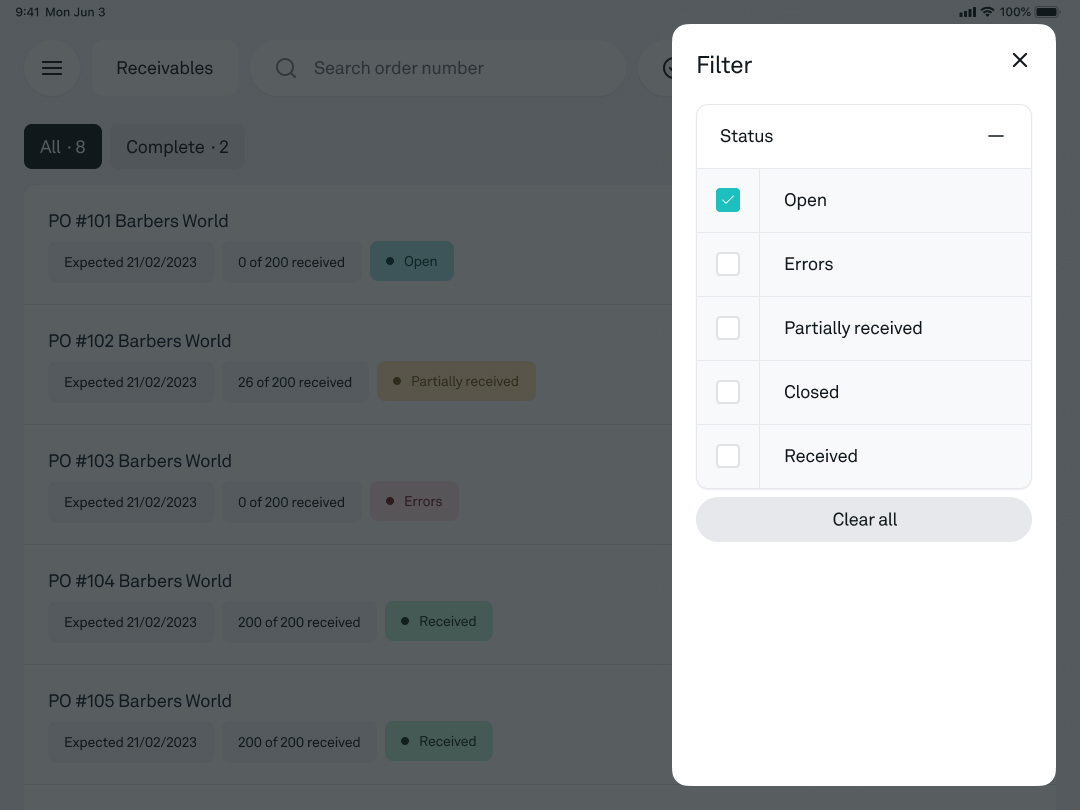This screenshot has height=810, width=1080.
Task: Switch to the Complete · 2 tab
Action: tap(177, 147)
